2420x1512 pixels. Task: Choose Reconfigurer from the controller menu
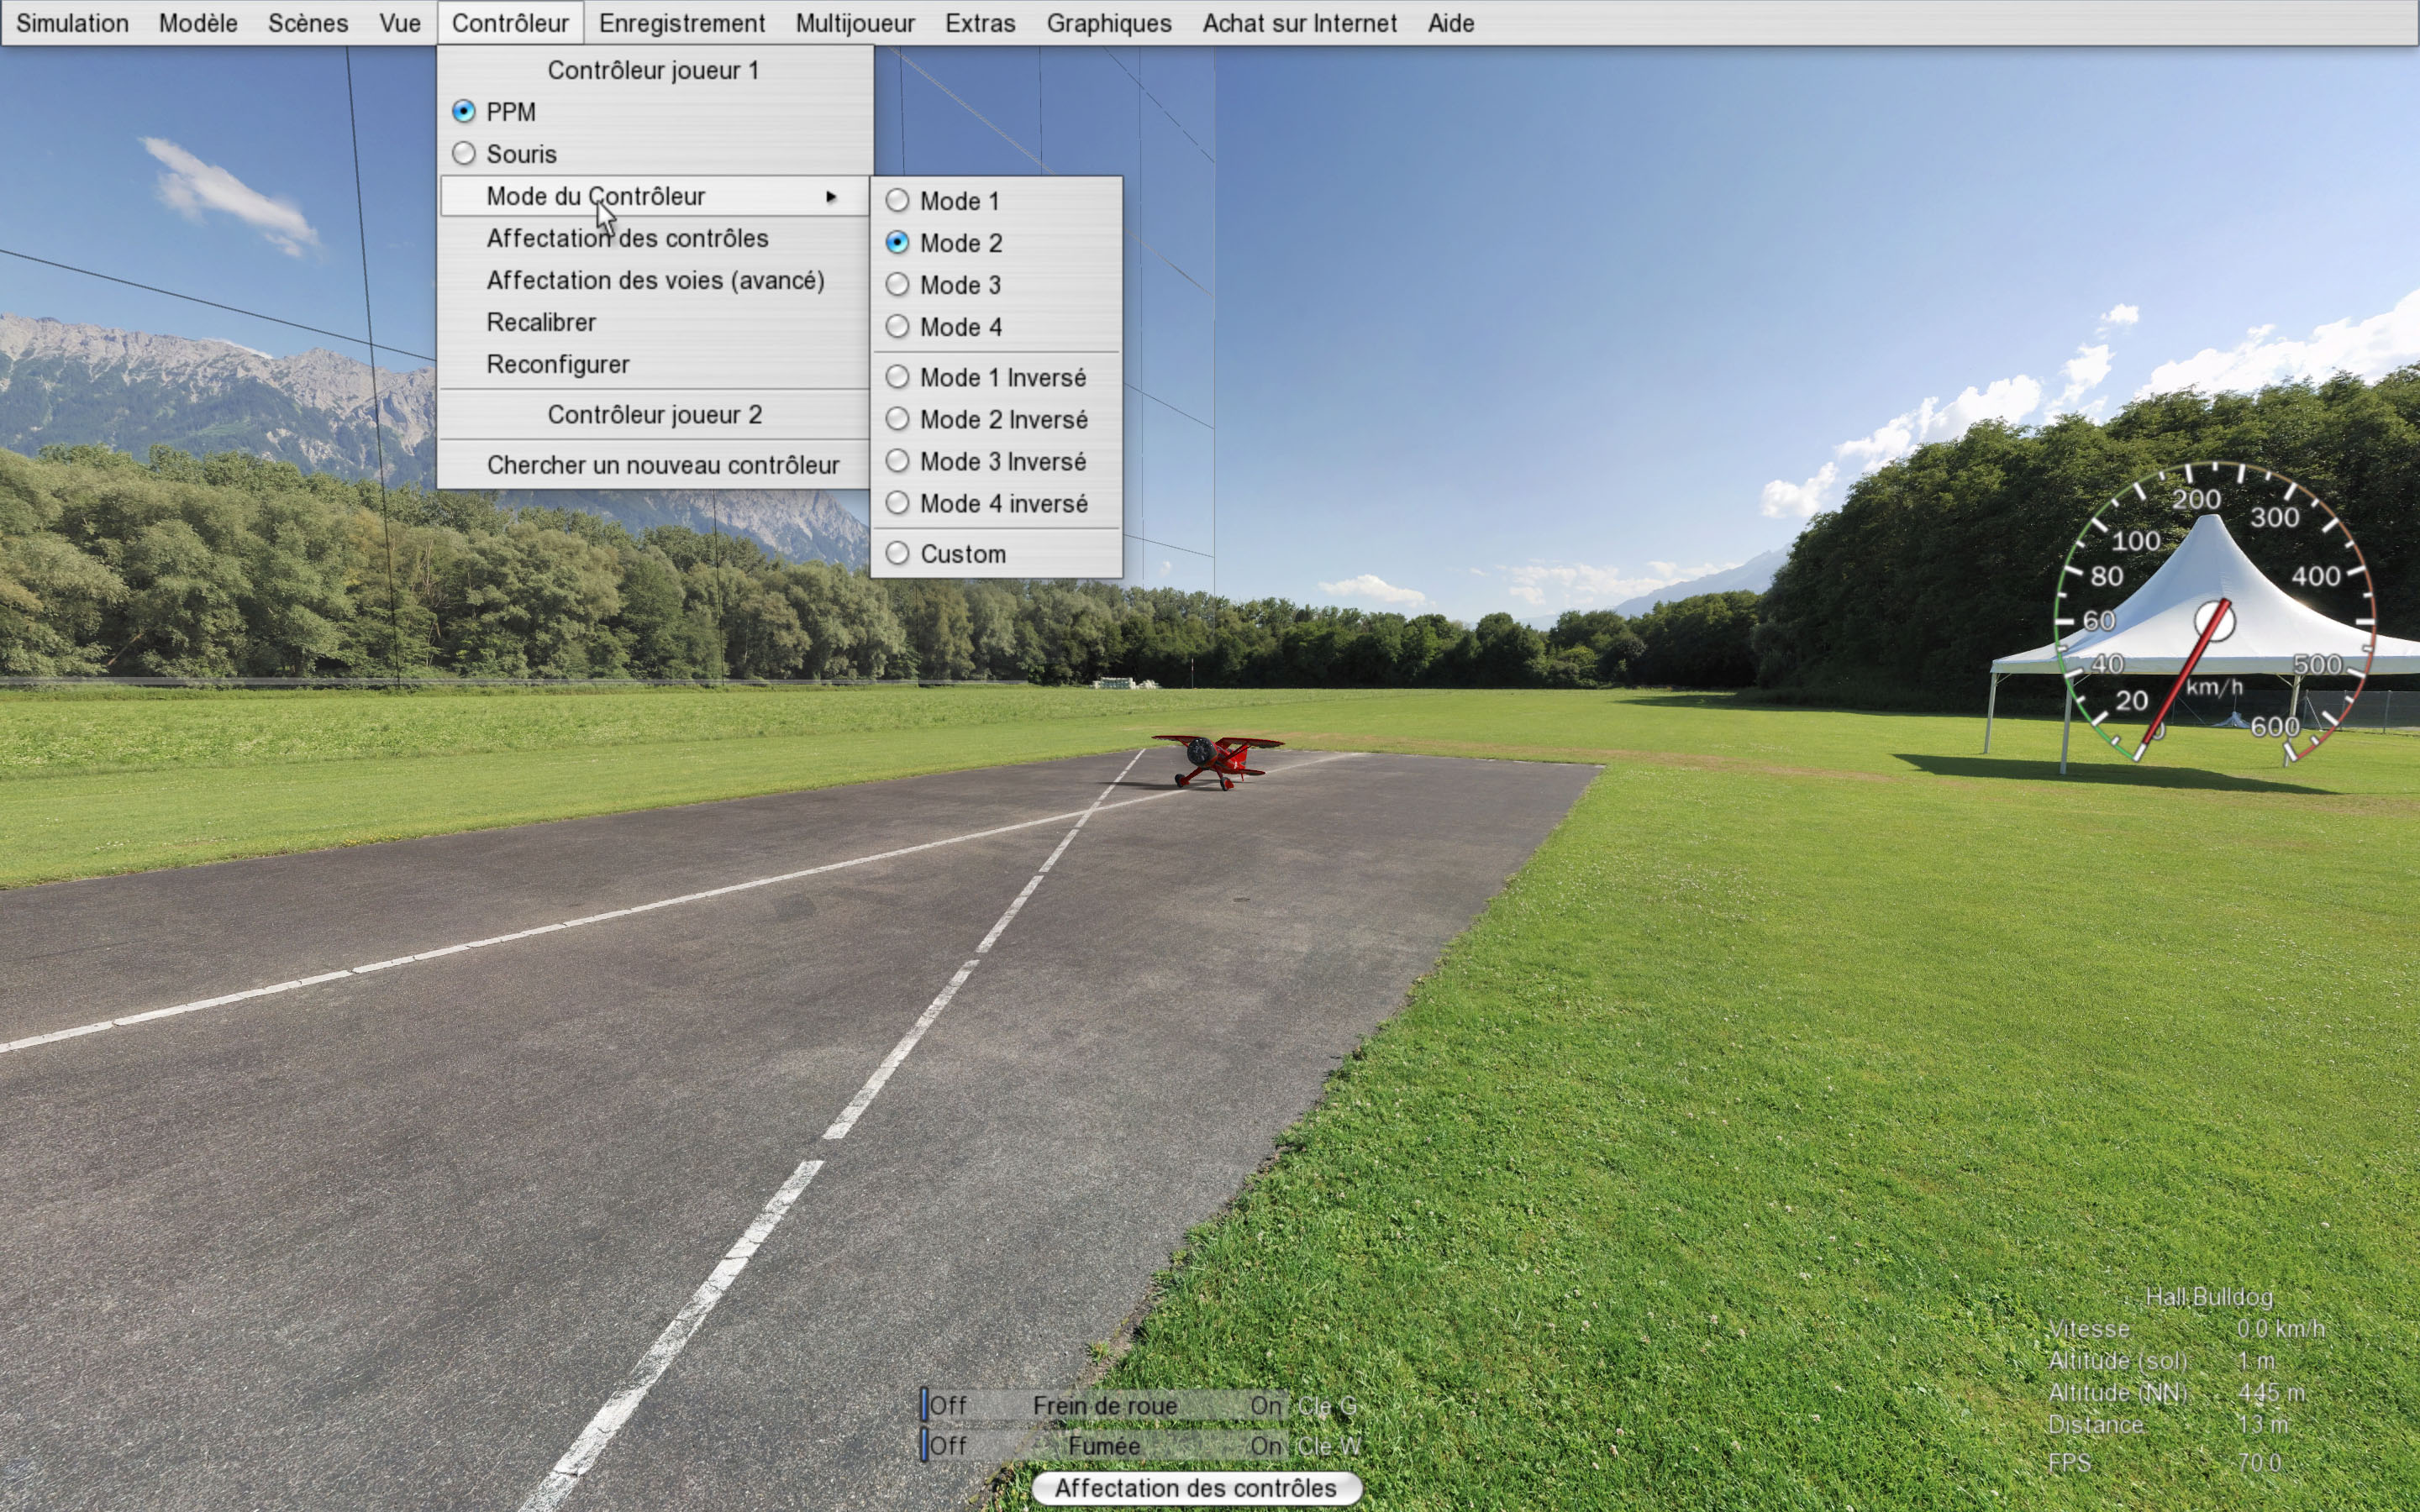[x=558, y=365]
